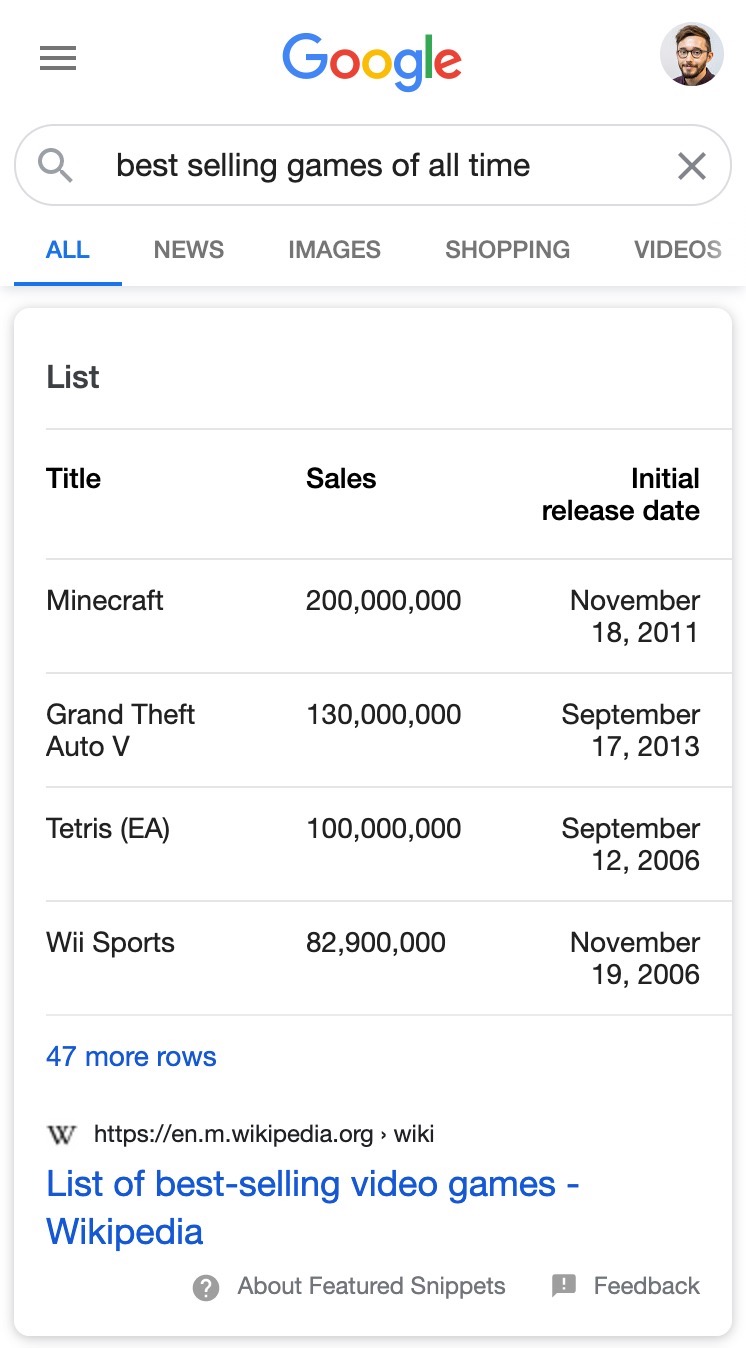This screenshot has width=746, height=1348.
Task: Click About Featured Snippets
Action: (x=371, y=1286)
